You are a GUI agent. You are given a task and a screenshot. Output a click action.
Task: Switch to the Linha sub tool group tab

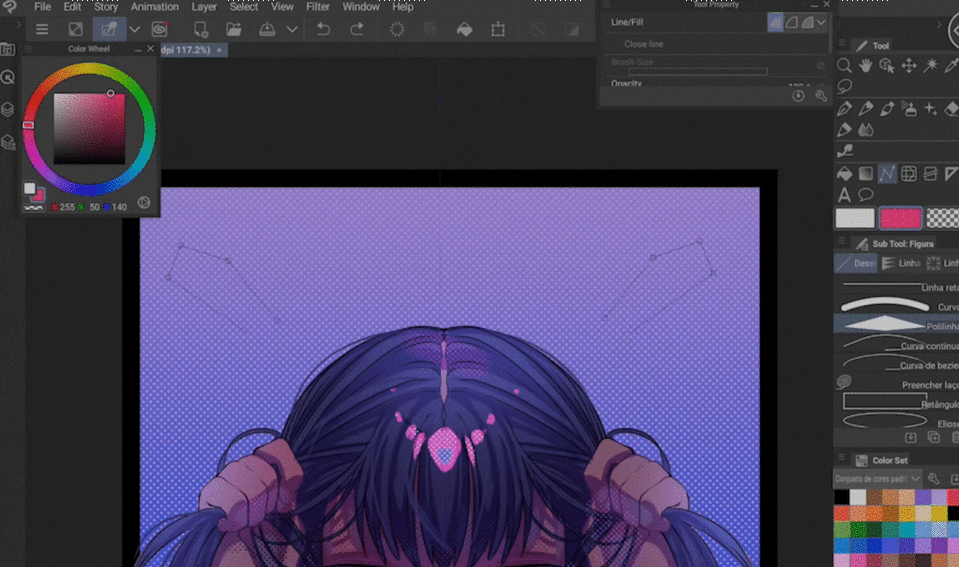coord(901,263)
